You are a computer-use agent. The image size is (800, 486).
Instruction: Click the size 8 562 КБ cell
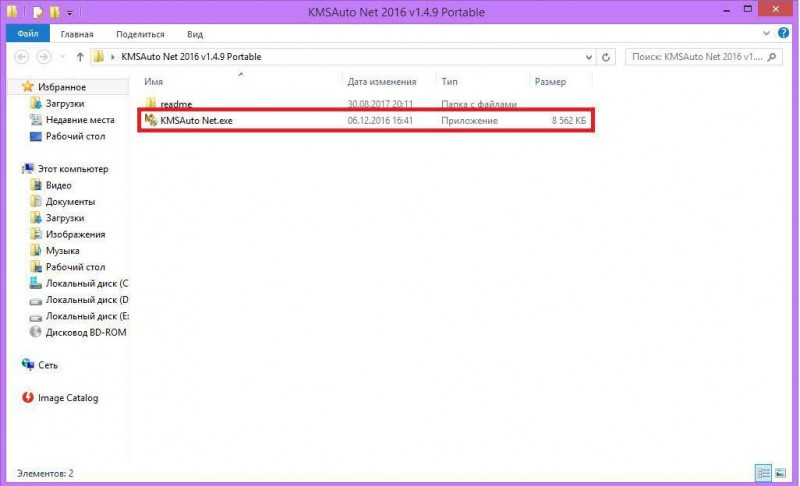[x=569, y=121]
